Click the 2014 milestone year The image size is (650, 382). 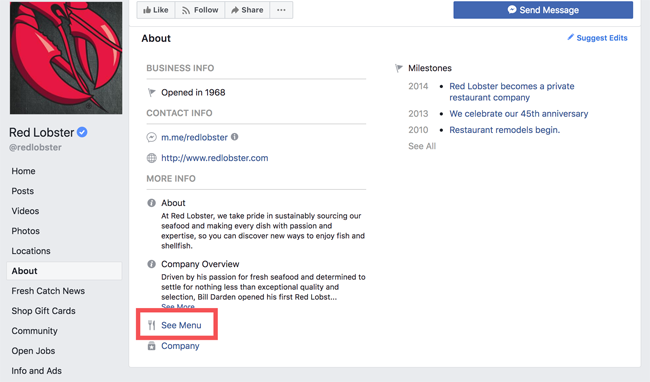tap(418, 86)
